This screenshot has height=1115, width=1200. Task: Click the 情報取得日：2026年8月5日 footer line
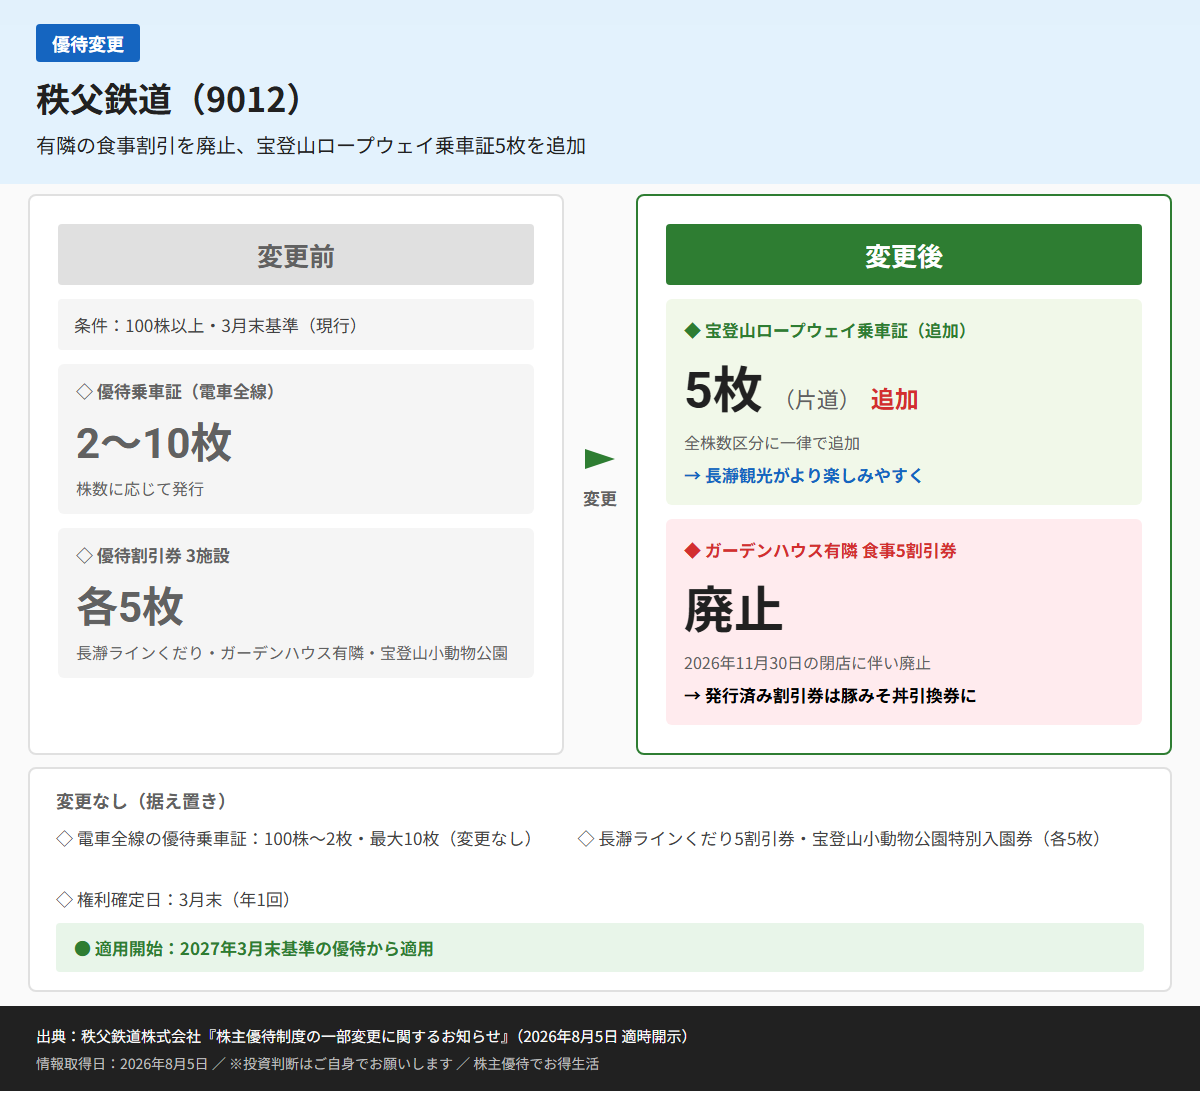coord(318,1064)
